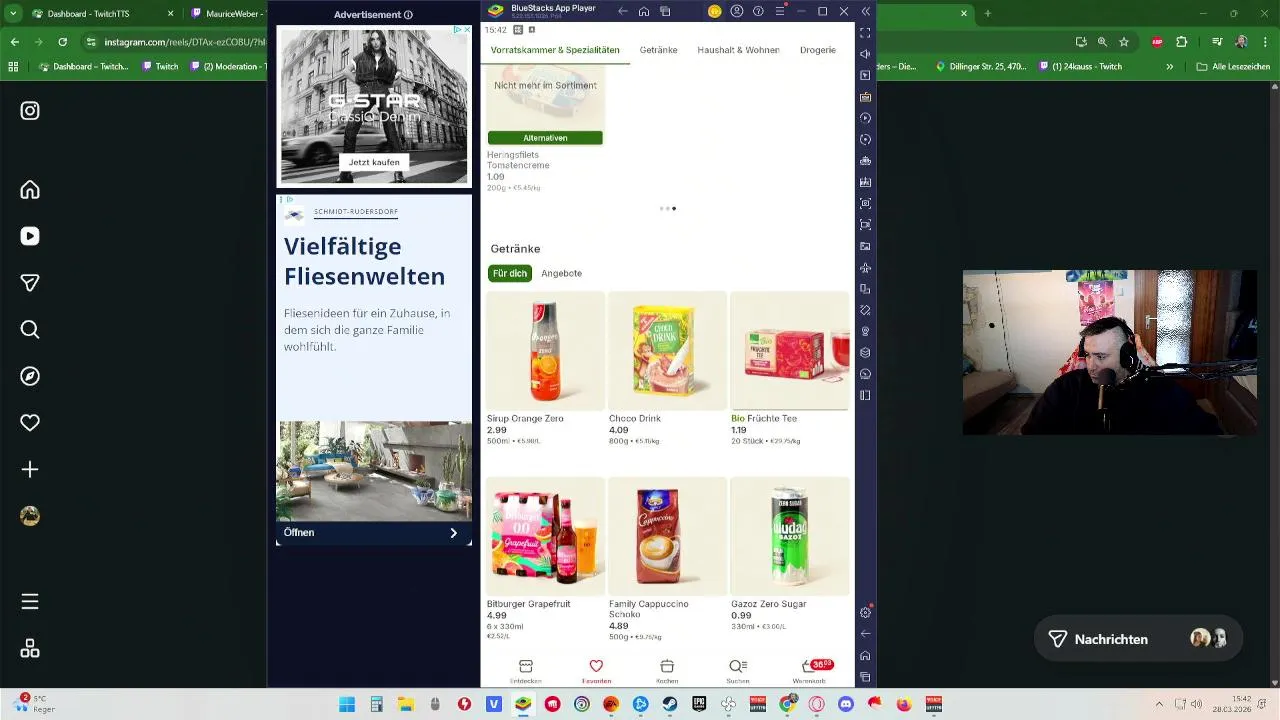Select the 'Angebote' filter chip

(561, 273)
